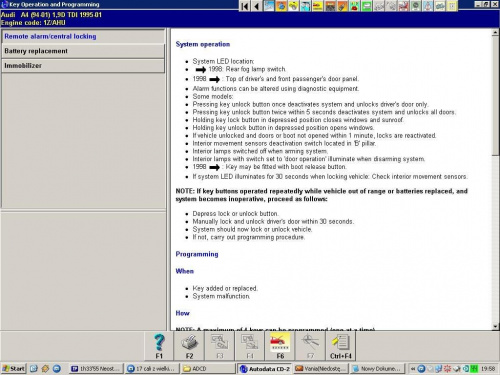Click 'If not, carry out programming procedure.'

pyautogui.click(x=249, y=237)
